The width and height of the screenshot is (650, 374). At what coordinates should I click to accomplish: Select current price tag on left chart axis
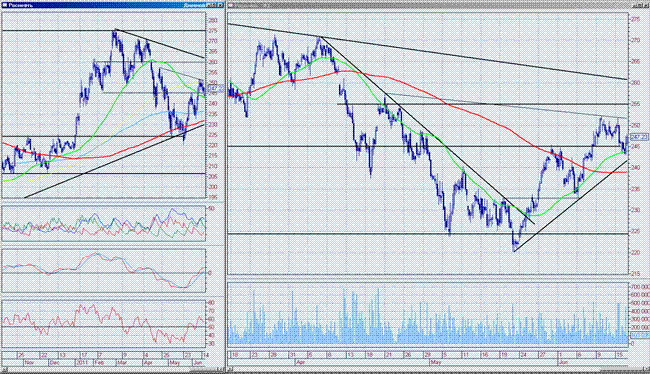(x=215, y=88)
